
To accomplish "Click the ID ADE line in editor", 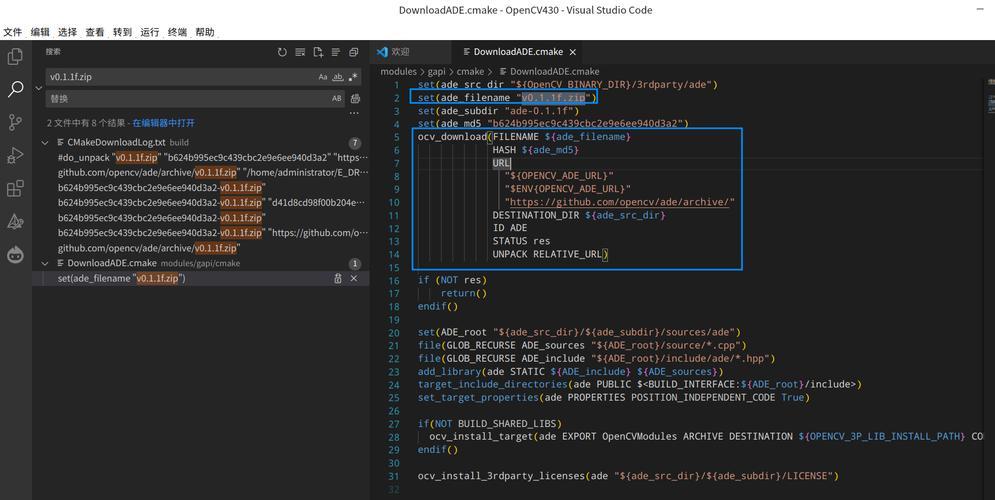I will [510, 228].
